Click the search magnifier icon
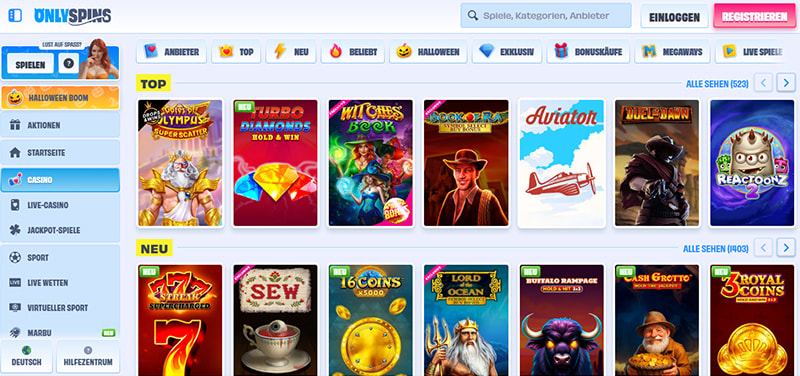Image resolution: width=800 pixels, height=376 pixels. coord(472,16)
